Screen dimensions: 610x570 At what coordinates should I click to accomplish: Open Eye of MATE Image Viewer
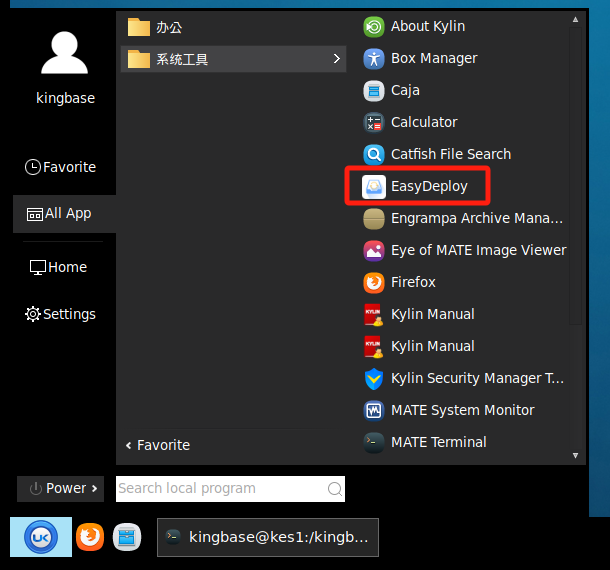click(x=478, y=250)
